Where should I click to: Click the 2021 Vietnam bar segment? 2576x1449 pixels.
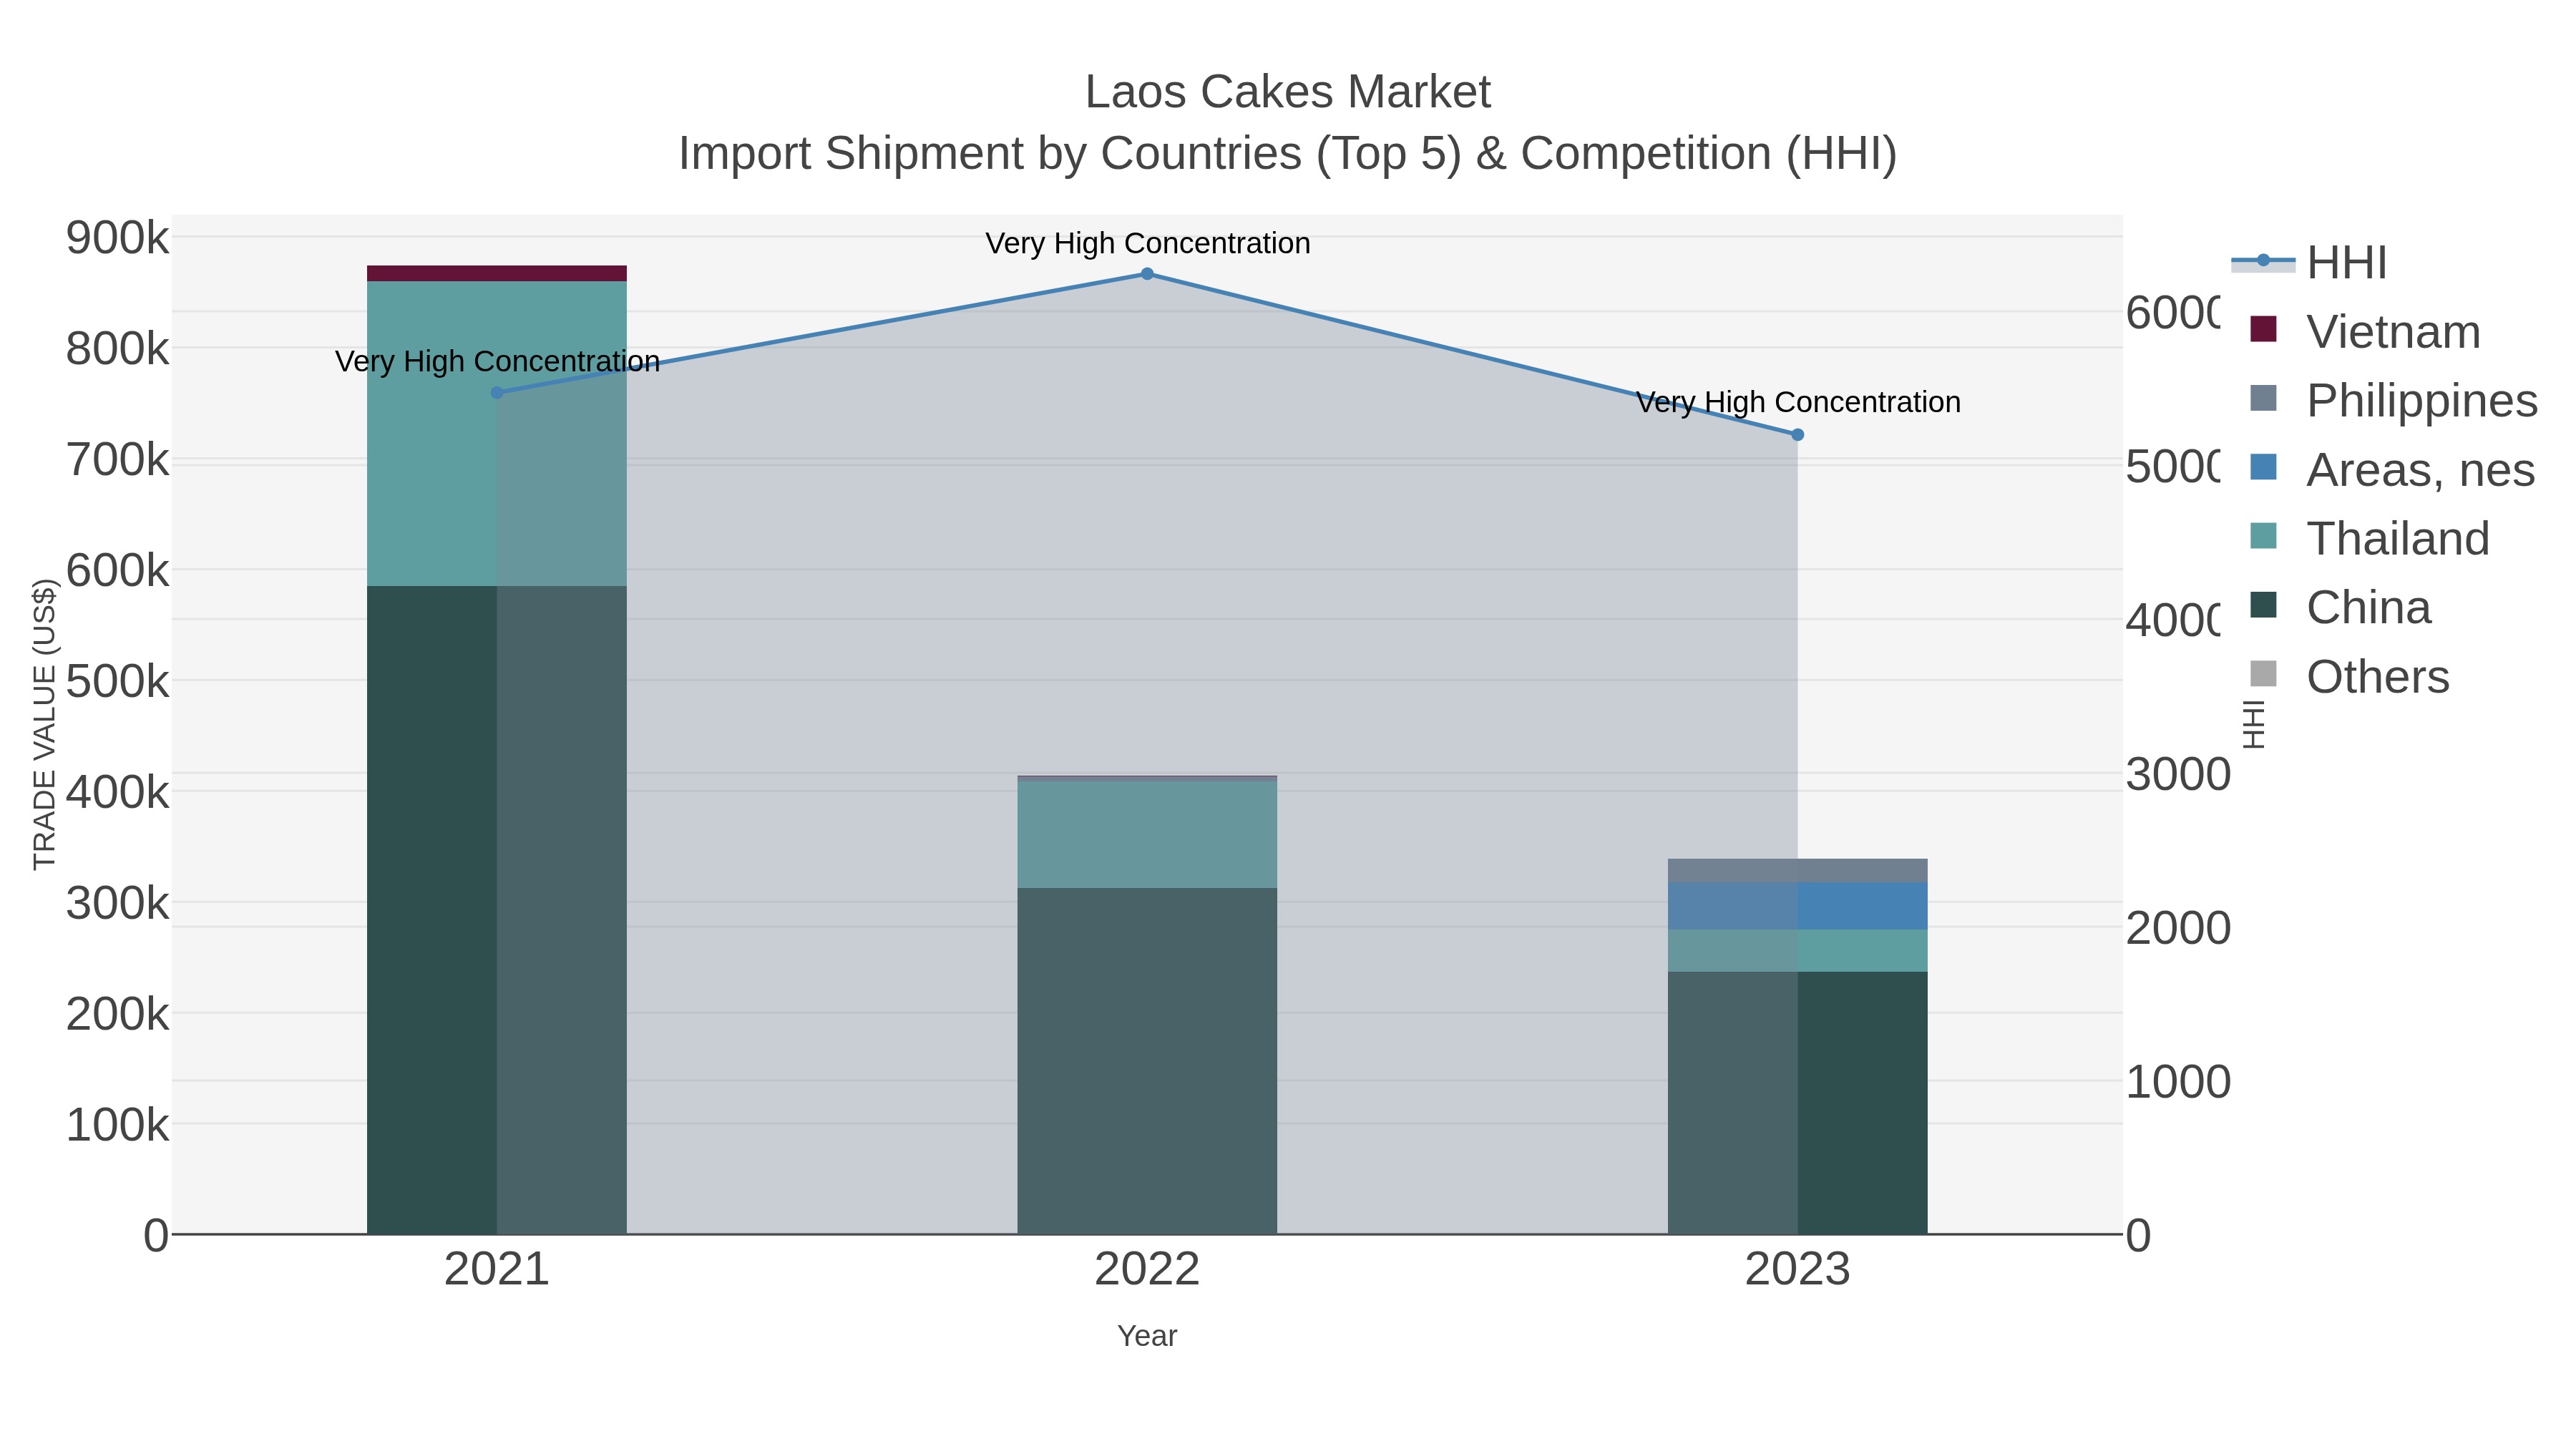tap(497, 273)
